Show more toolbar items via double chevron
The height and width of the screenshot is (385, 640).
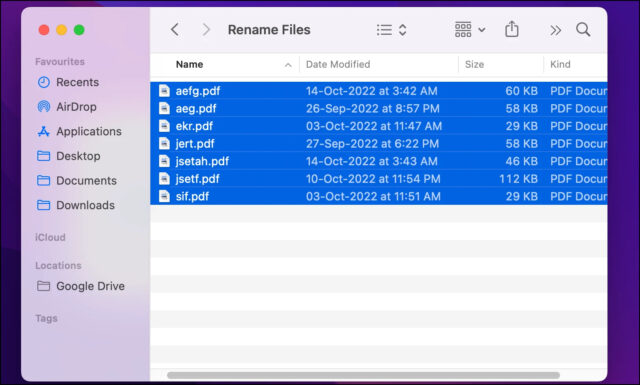[555, 30]
